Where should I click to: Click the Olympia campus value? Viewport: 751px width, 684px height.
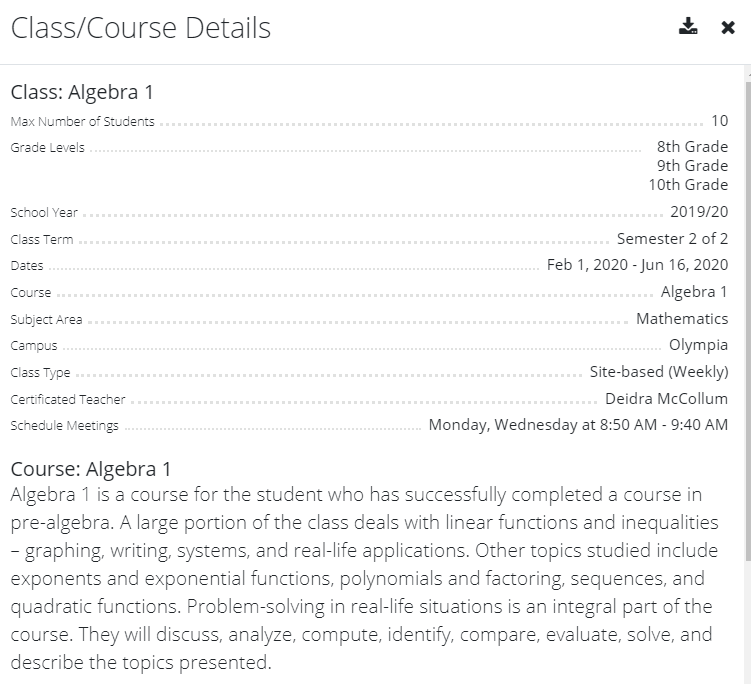(698, 345)
